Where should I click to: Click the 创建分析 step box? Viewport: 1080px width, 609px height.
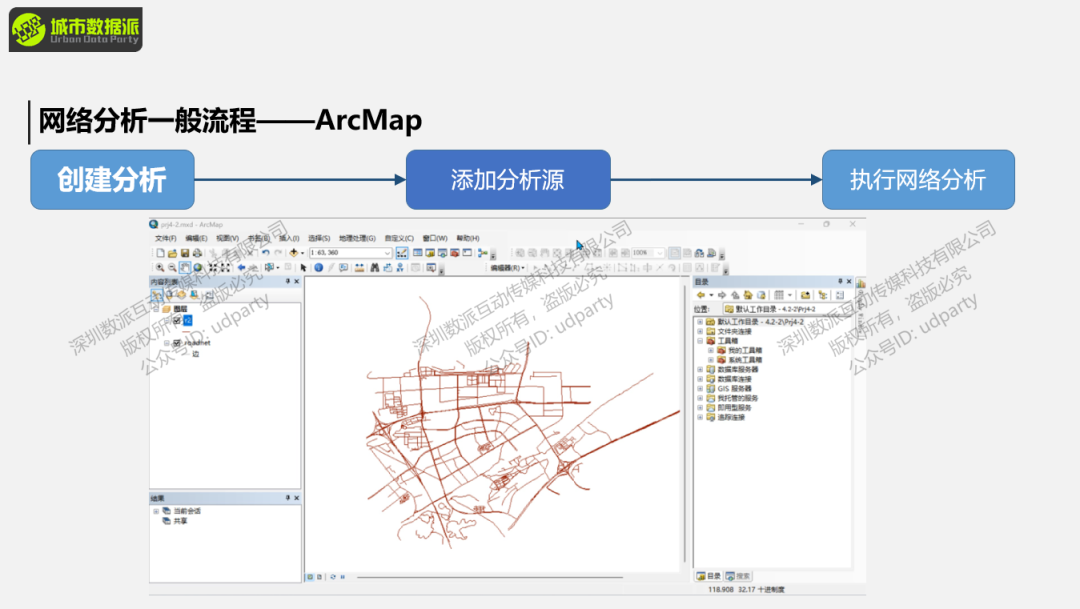(x=112, y=180)
